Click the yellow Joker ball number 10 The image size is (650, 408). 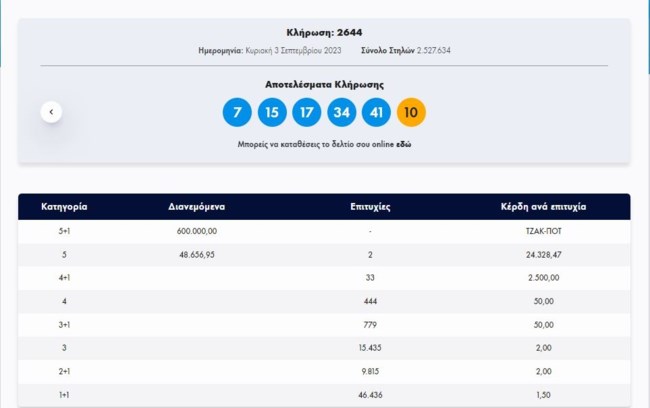tap(412, 112)
